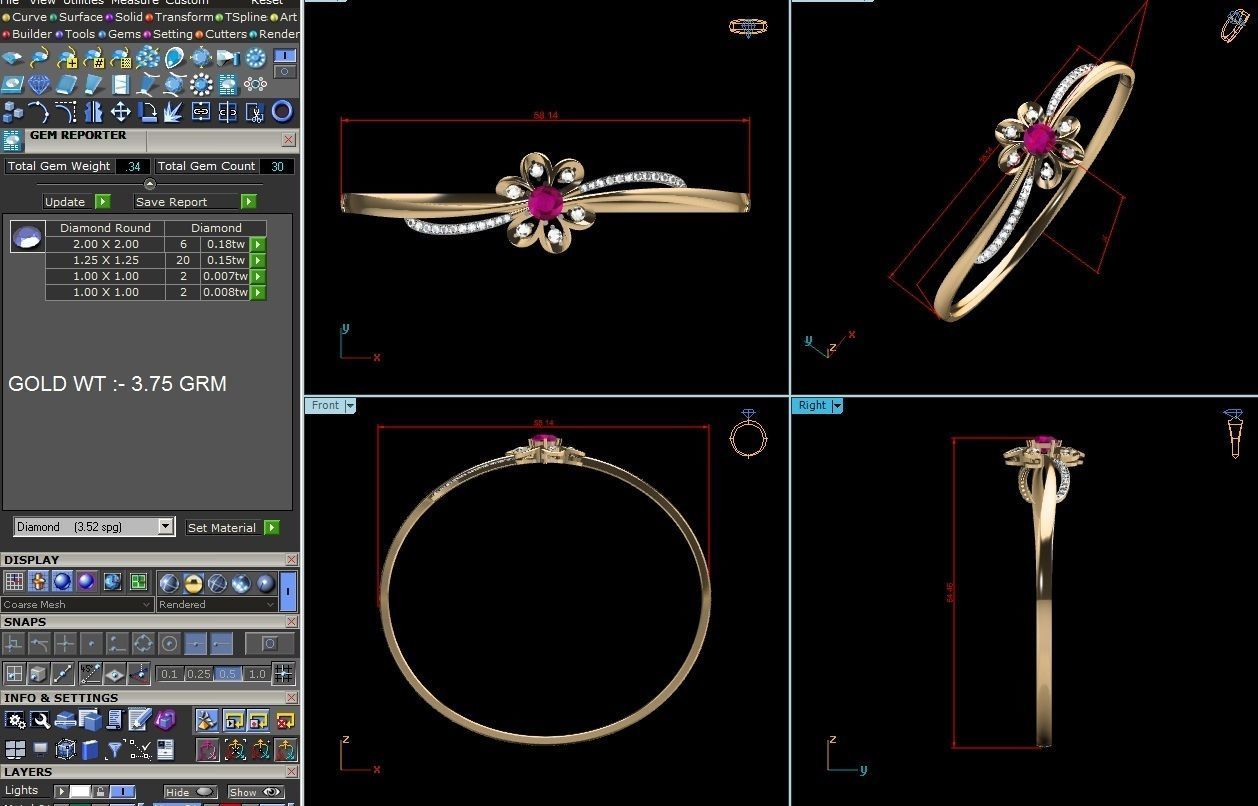Image resolution: width=1258 pixels, height=806 pixels.
Task: Select the Mirror tool icon
Action: point(94,111)
